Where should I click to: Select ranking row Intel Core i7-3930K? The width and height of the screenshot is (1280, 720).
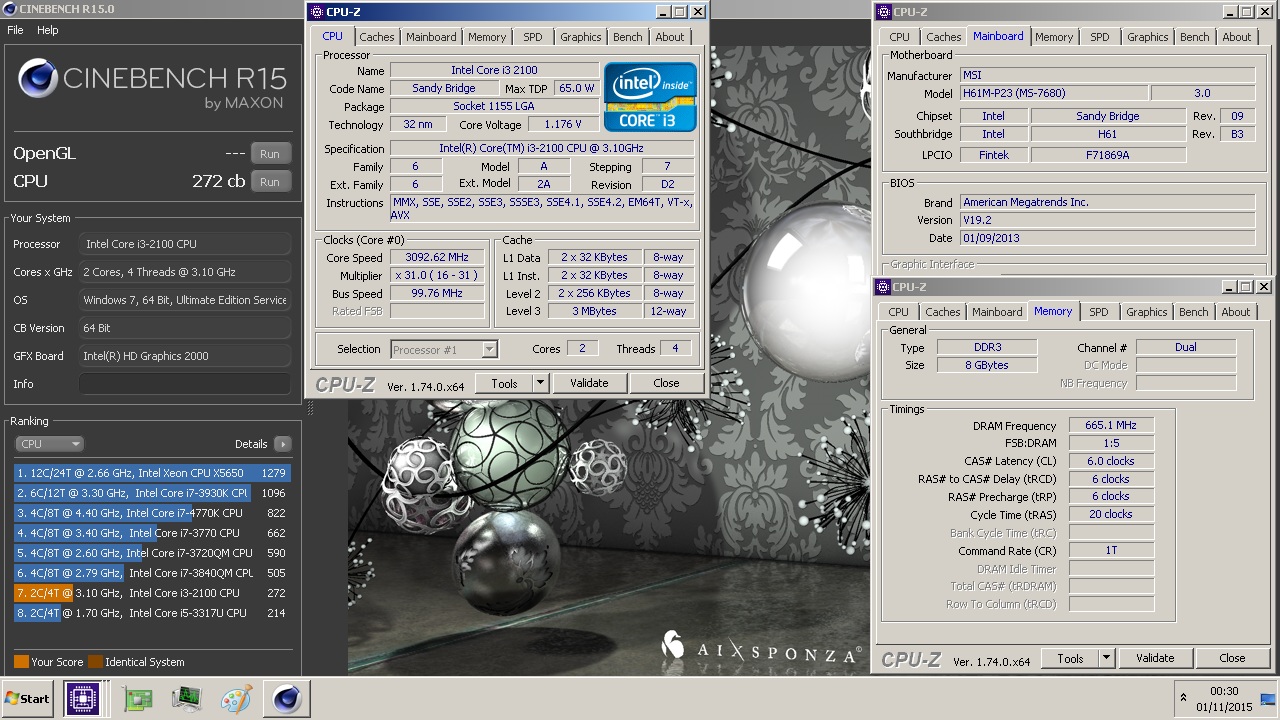click(x=152, y=493)
